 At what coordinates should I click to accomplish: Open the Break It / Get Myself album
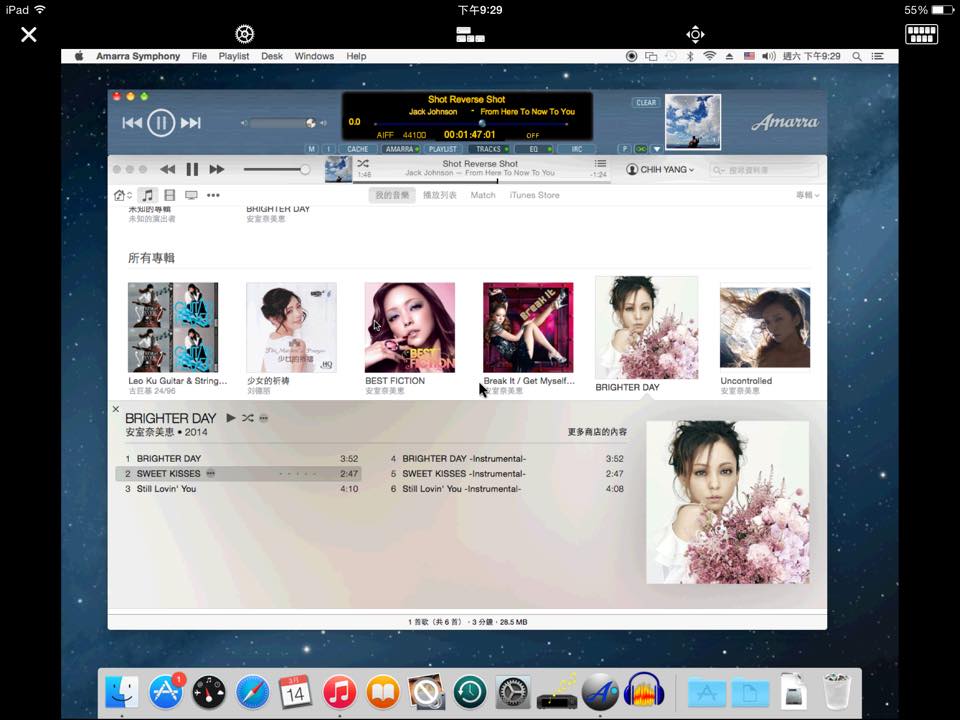click(528, 328)
